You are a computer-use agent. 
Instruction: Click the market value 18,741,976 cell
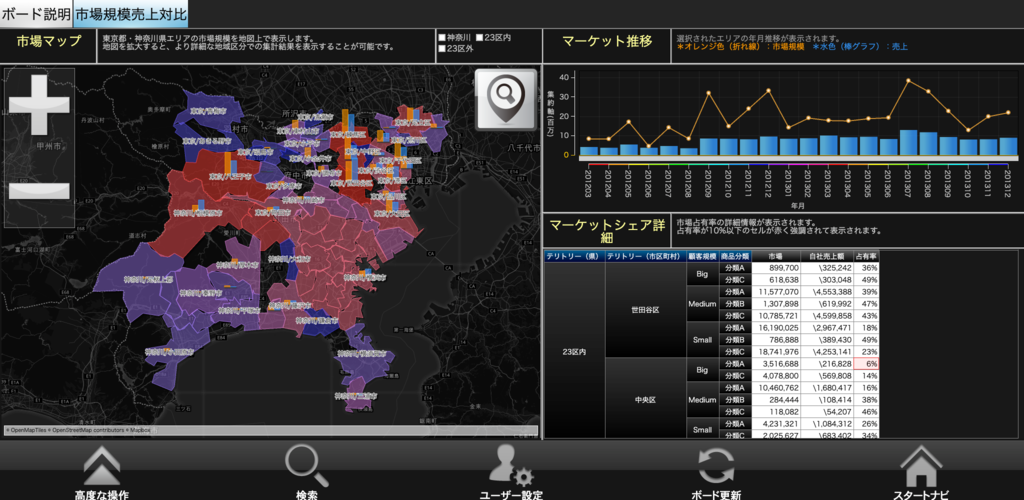point(776,352)
